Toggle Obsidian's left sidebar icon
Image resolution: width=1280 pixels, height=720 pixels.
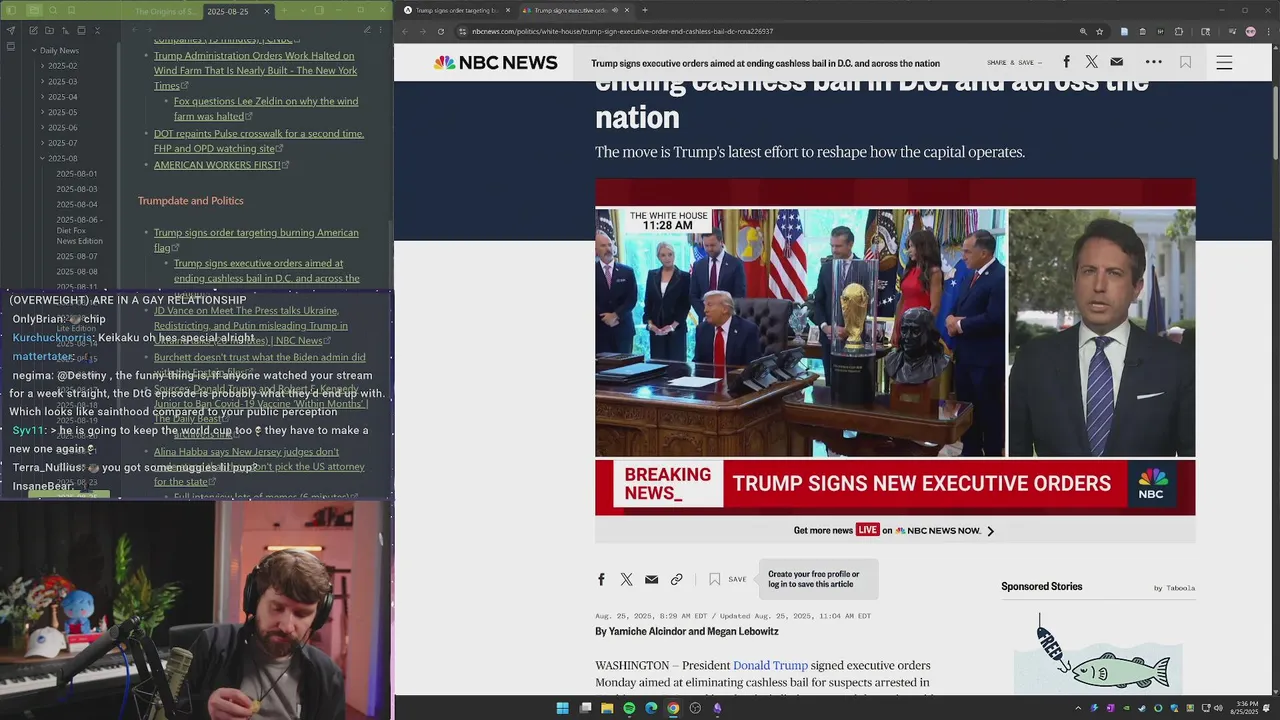point(11,10)
